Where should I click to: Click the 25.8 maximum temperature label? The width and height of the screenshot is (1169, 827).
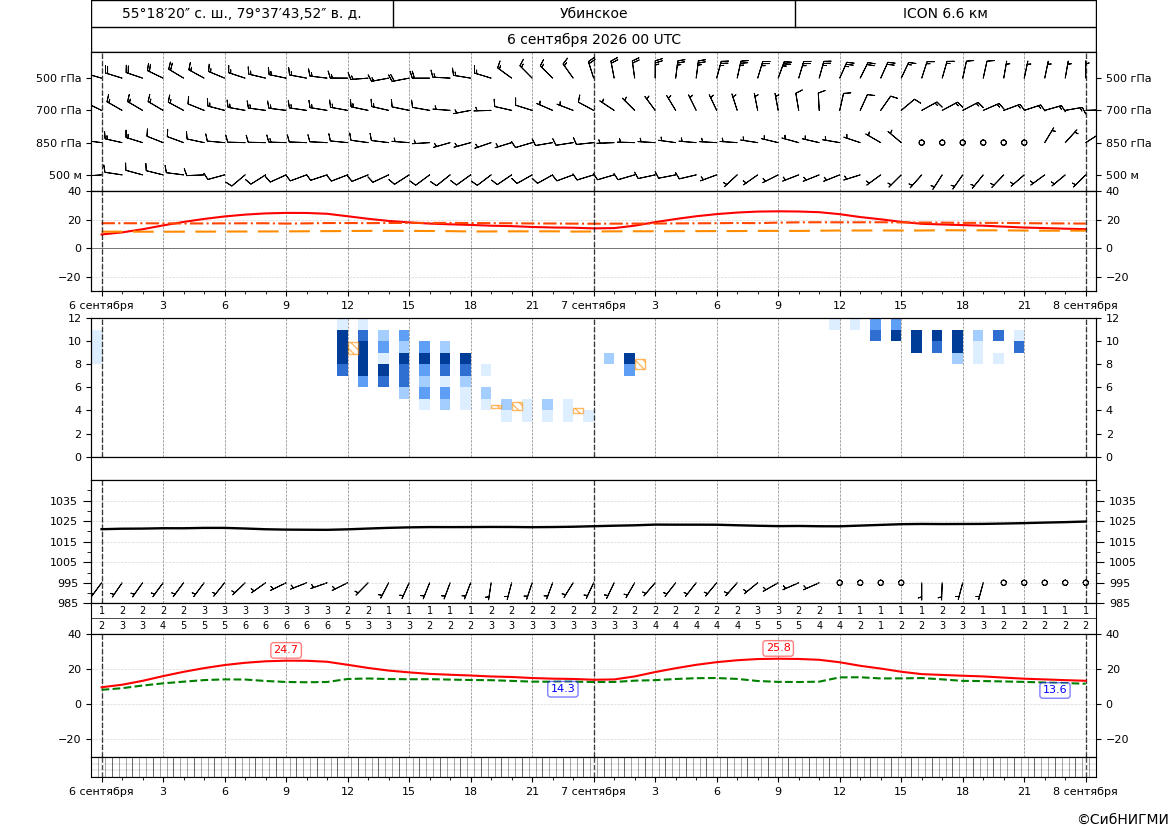point(778,647)
